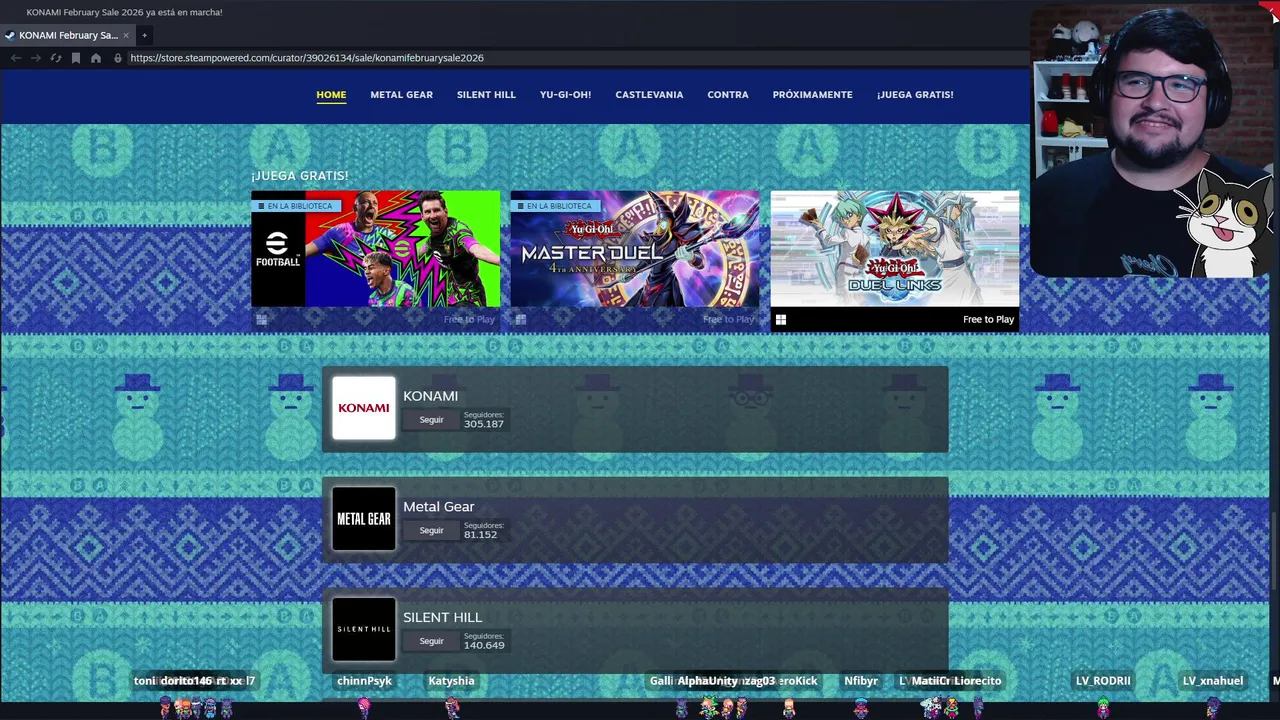1280x720 pixels.
Task: Jump to the SILENT HILL section
Action: click(486, 95)
